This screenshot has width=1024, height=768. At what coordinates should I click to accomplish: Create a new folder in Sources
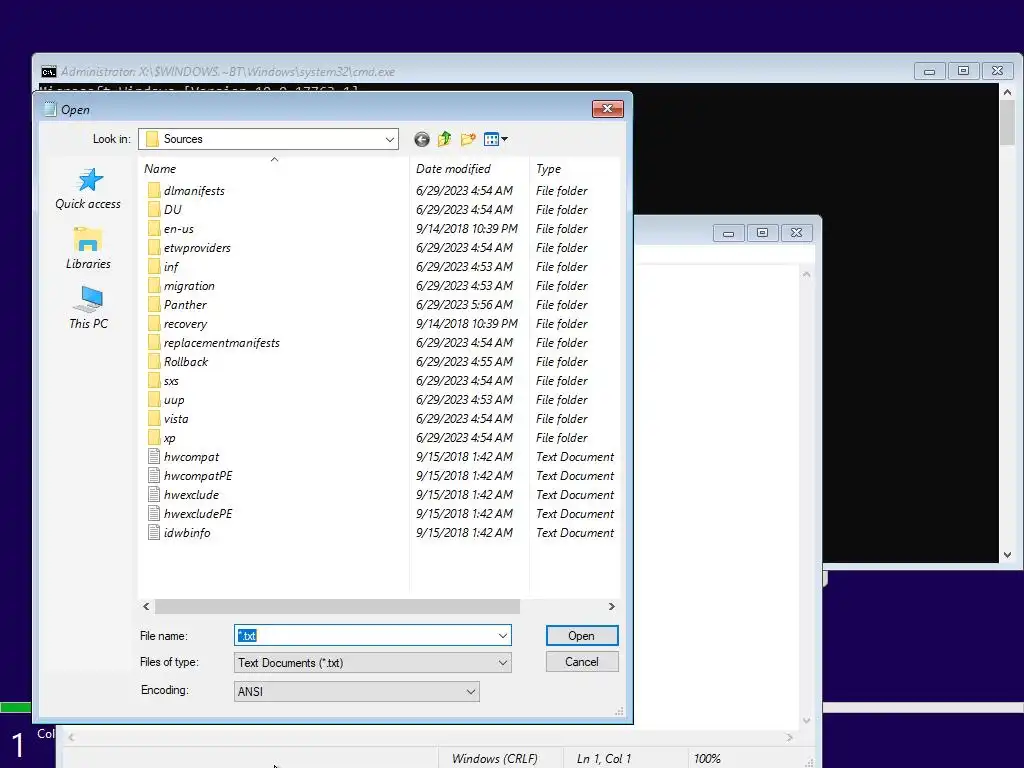pos(468,139)
